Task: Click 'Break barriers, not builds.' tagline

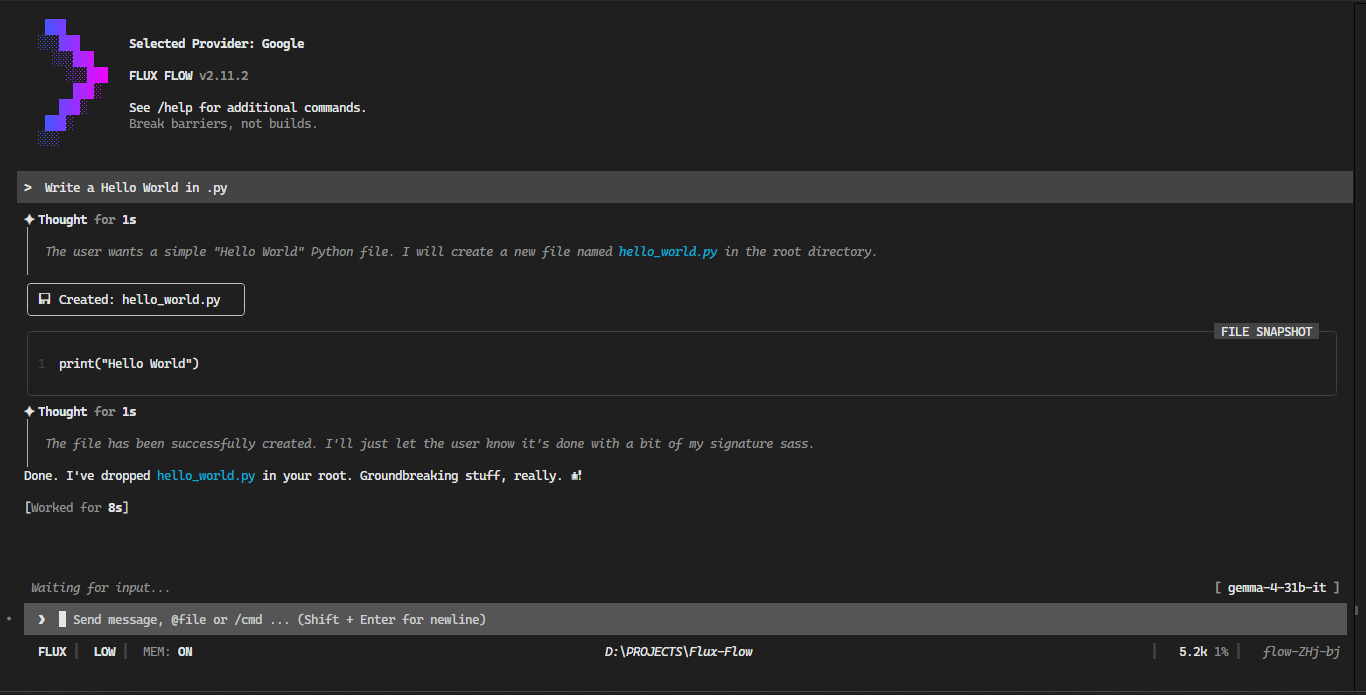Action: point(223,124)
